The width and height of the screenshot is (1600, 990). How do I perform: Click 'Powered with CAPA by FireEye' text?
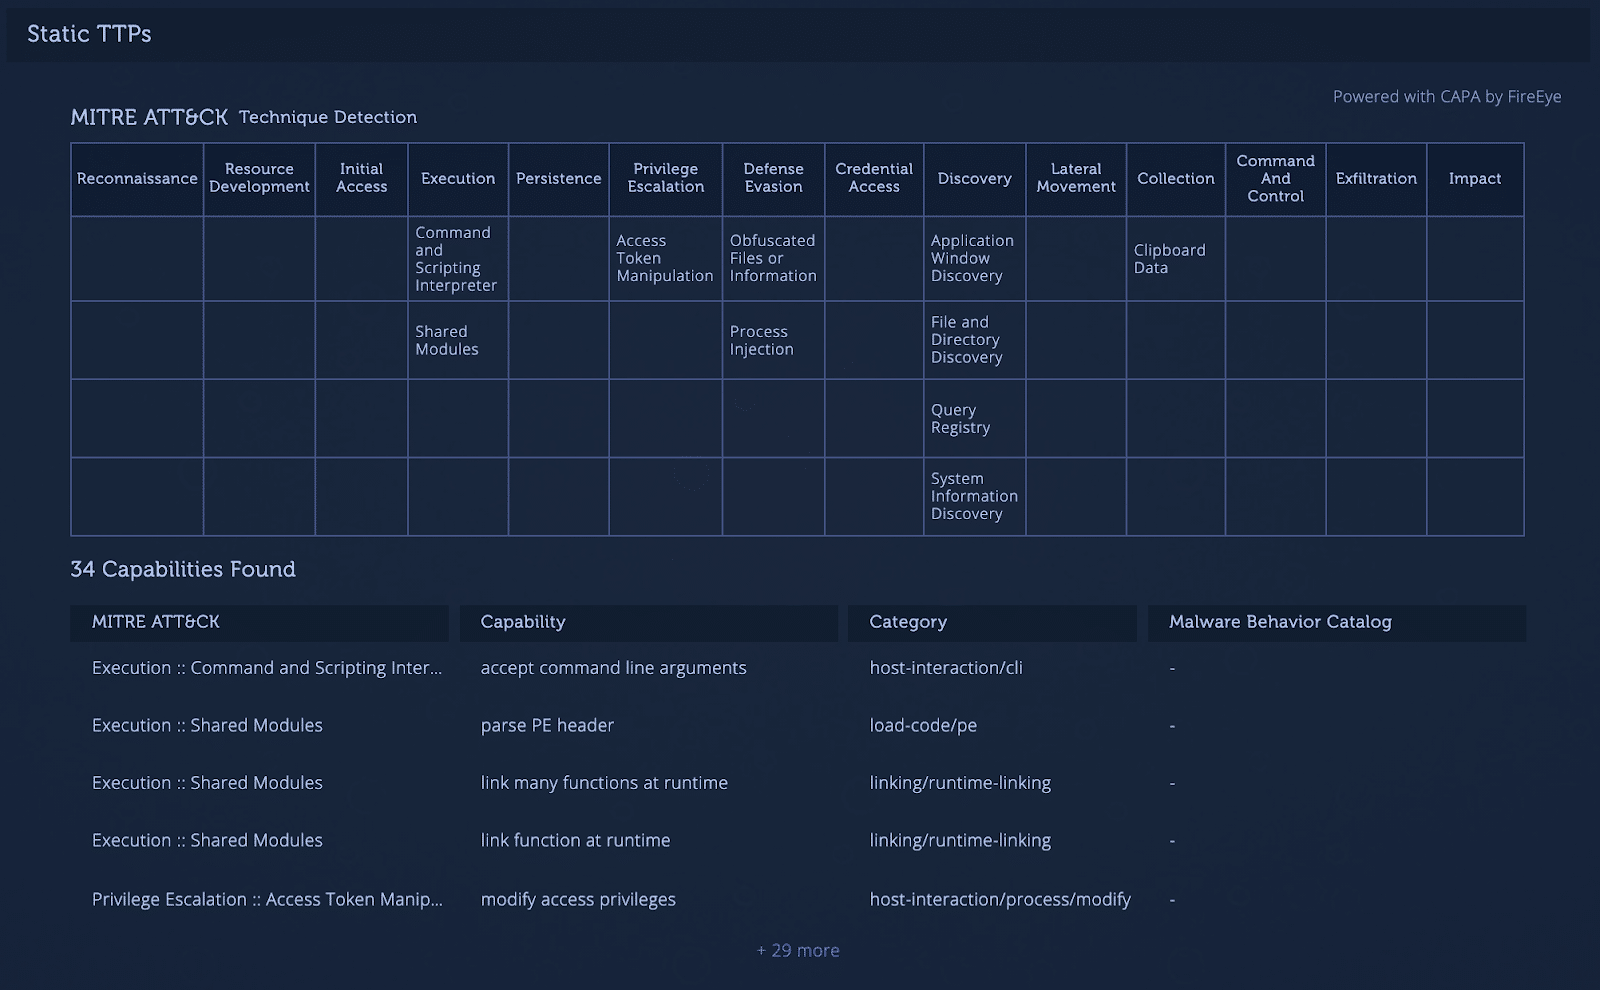click(1446, 96)
